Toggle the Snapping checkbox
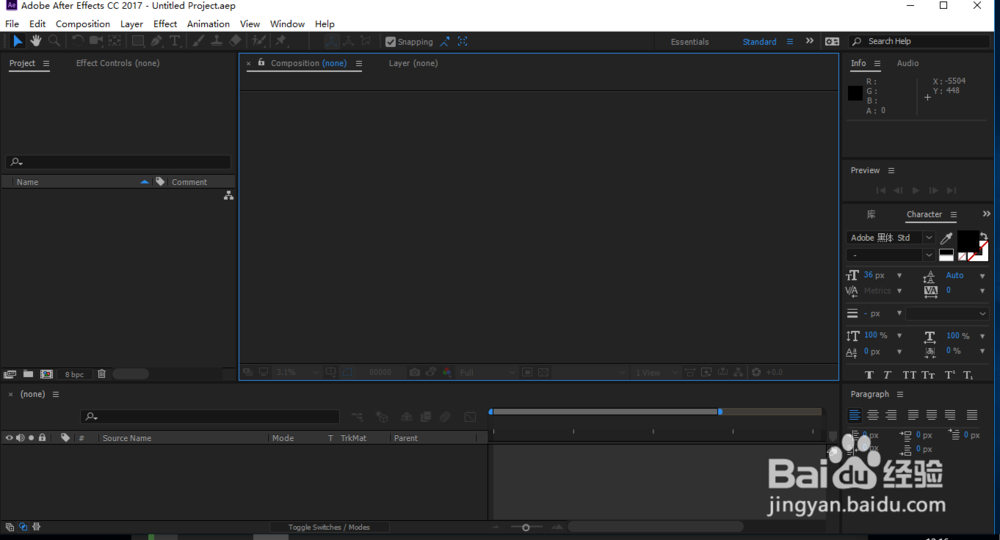Image resolution: width=1000 pixels, height=540 pixels. coord(390,42)
